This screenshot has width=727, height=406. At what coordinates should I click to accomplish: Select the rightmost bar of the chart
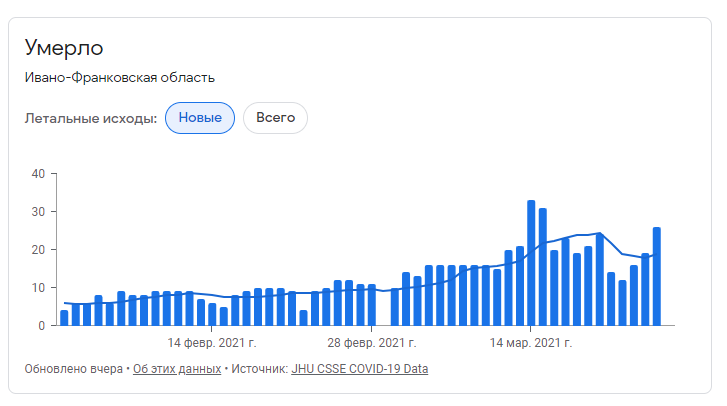[657, 276]
